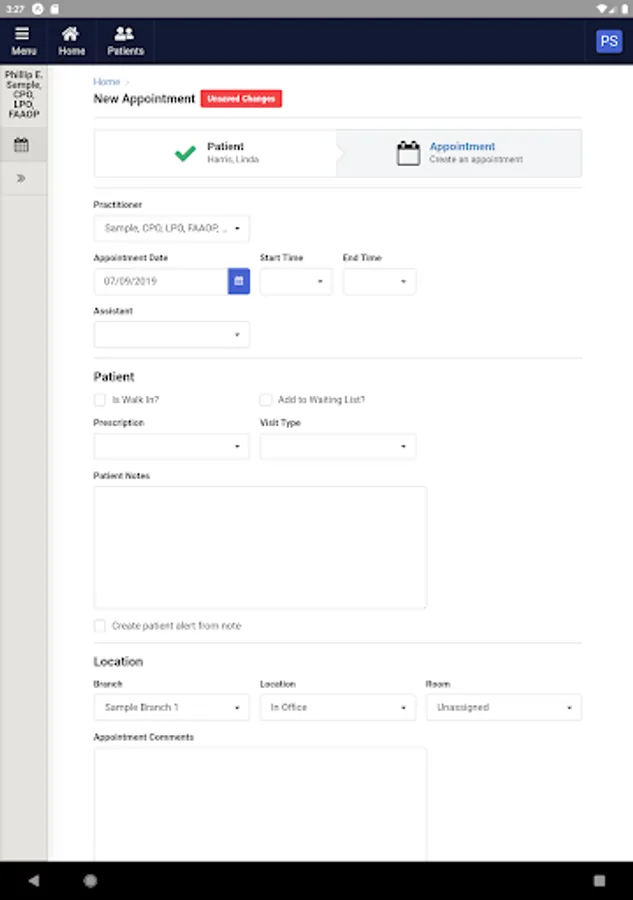The image size is (633, 900).
Task: Open the Appointment Date calendar picker
Action: click(239, 282)
